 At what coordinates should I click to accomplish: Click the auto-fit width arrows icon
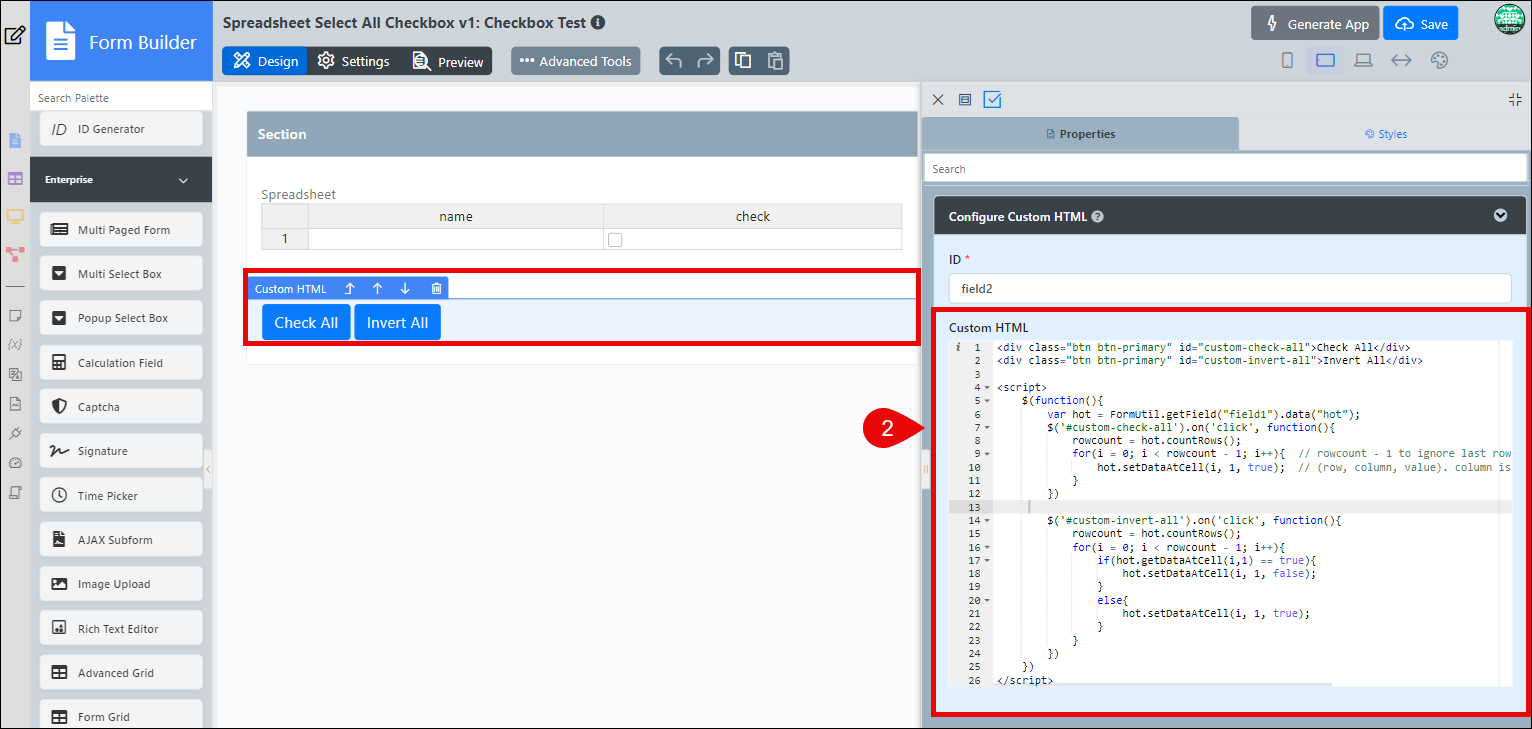(x=1401, y=61)
